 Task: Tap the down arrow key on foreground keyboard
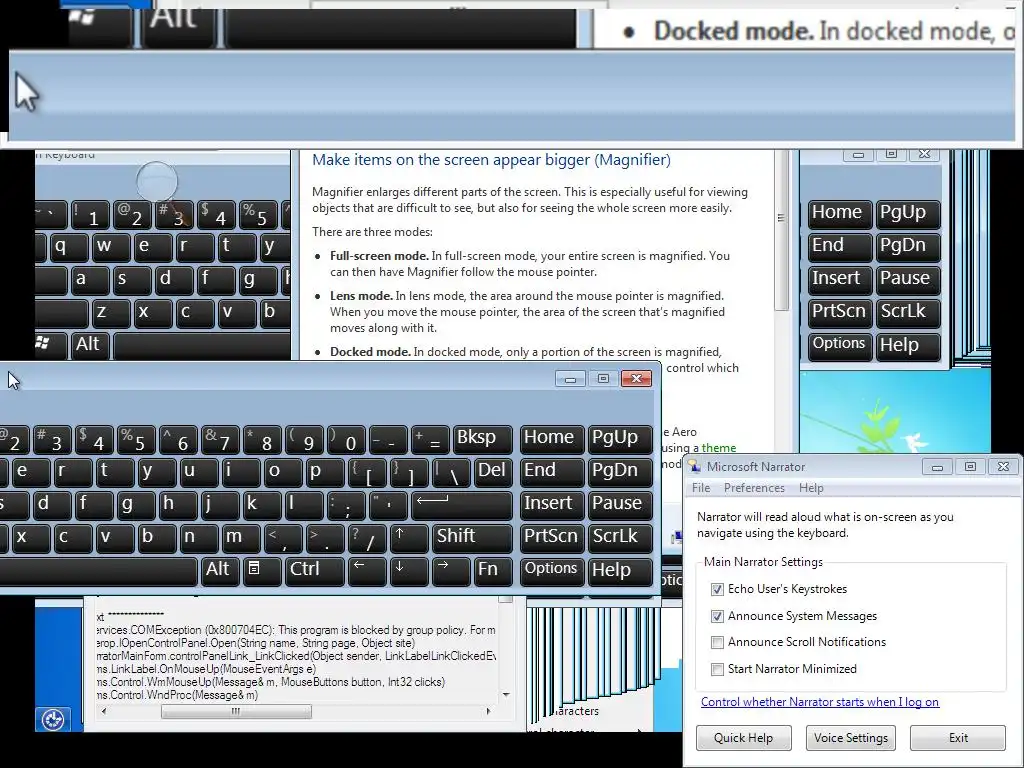coord(408,570)
